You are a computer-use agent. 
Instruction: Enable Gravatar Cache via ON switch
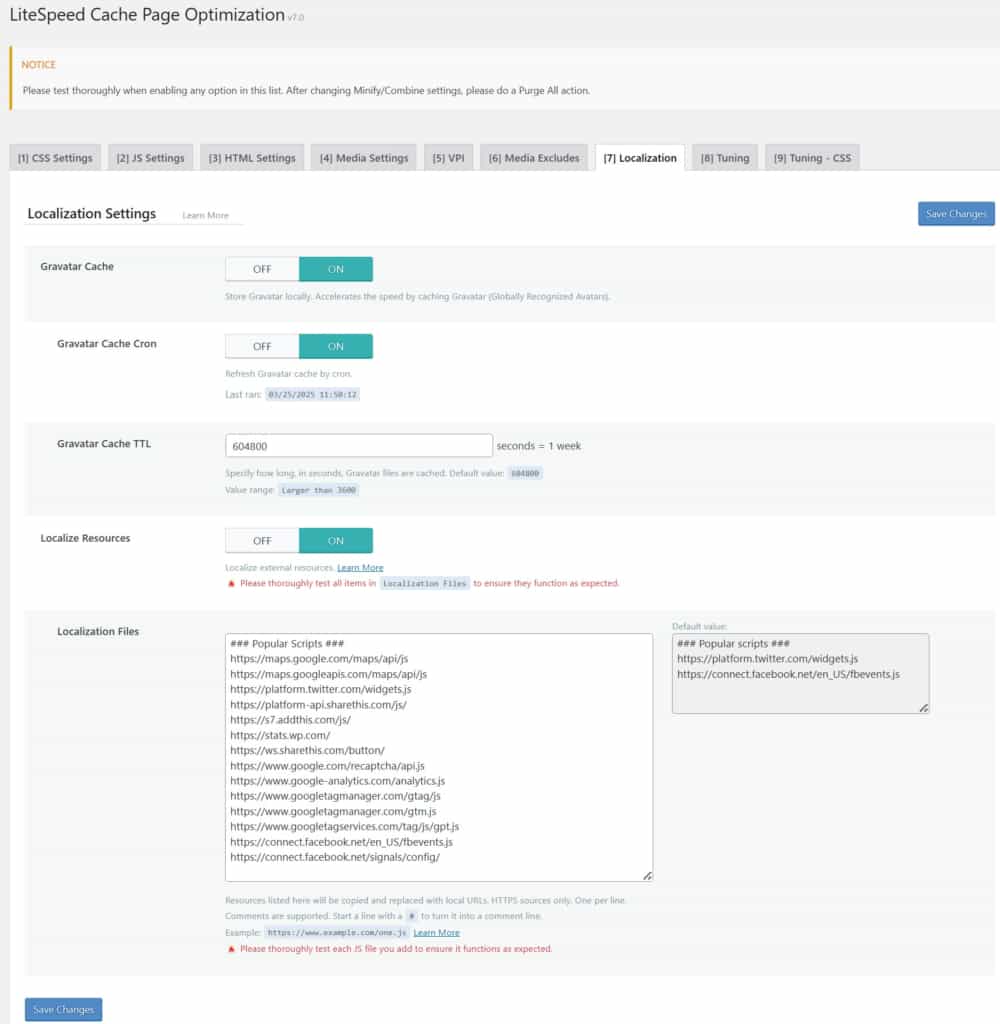pyautogui.click(x=336, y=268)
